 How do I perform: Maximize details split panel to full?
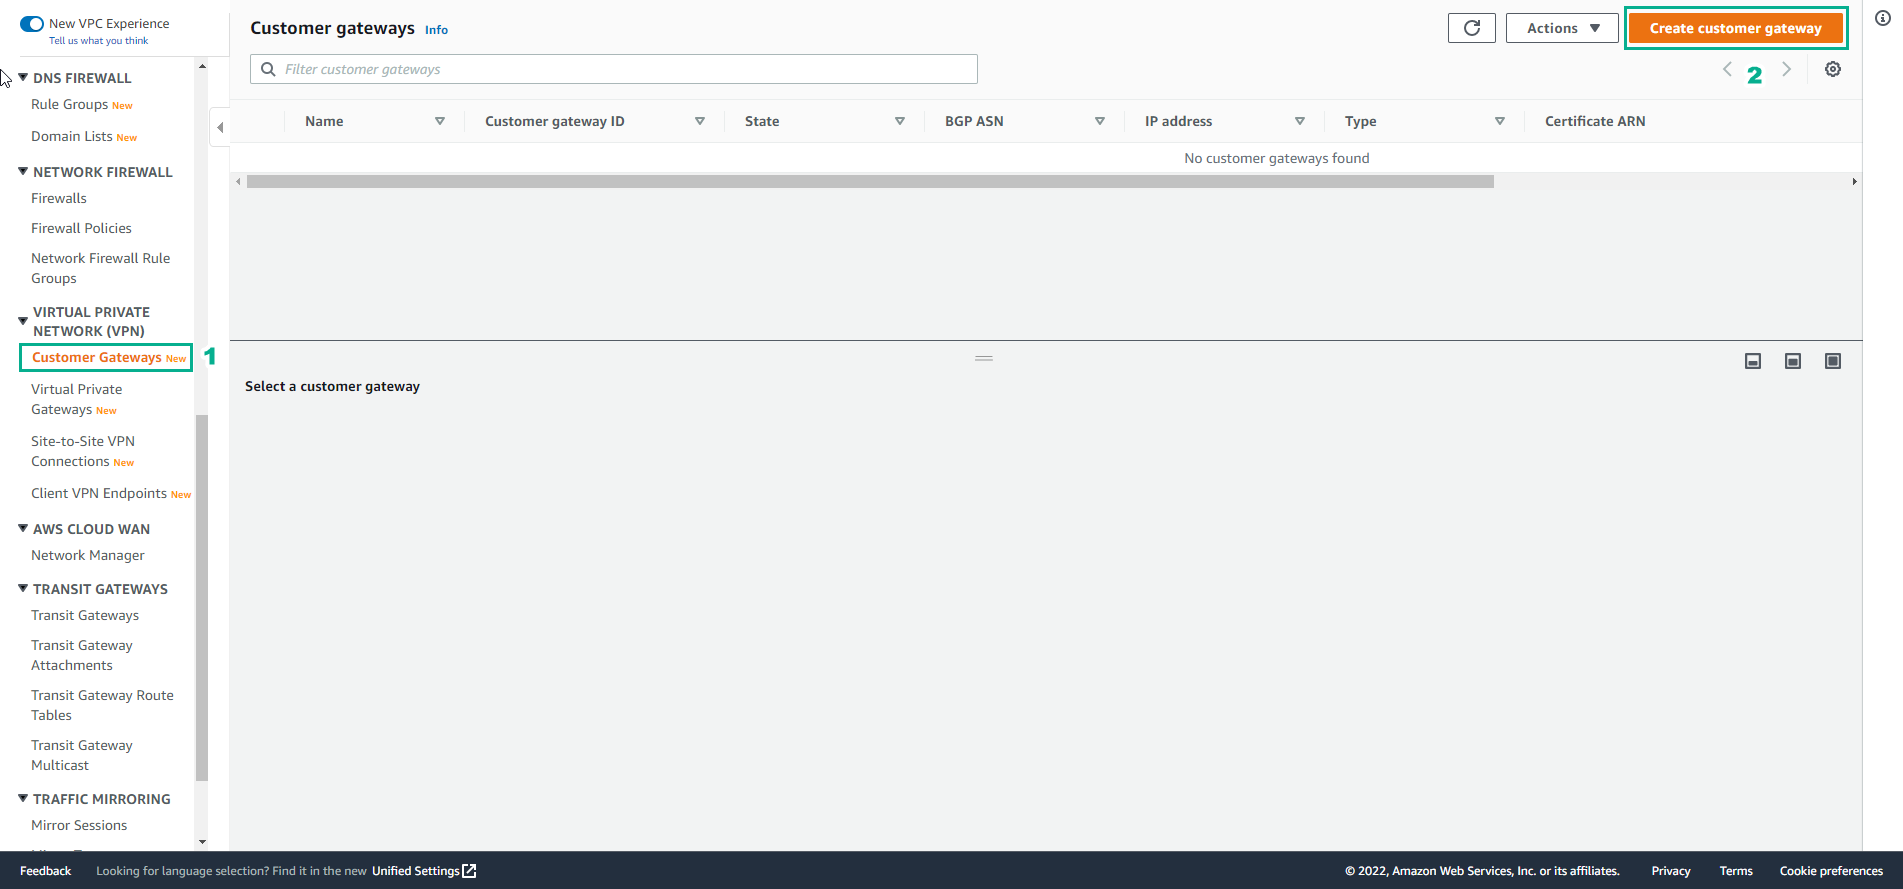1833,361
